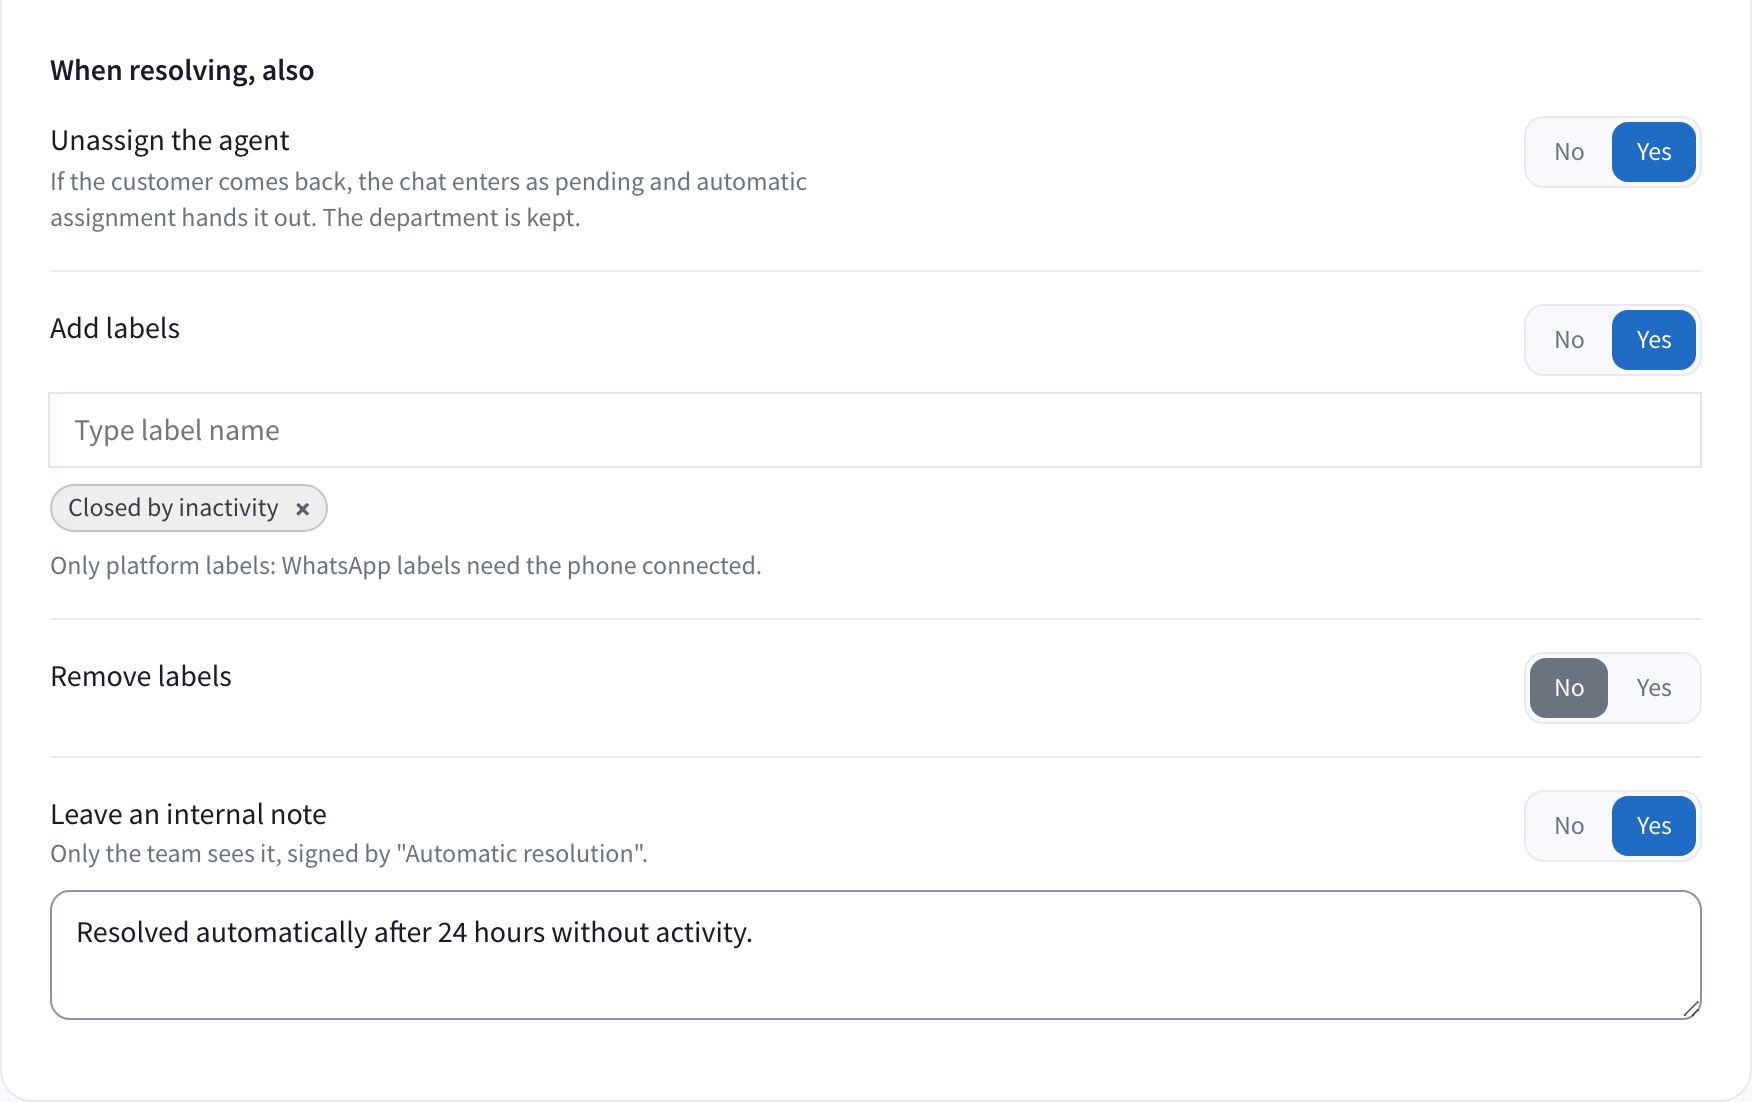Image resolution: width=1752 pixels, height=1102 pixels.
Task: Turn on Leave an internal note
Action: tap(1654, 826)
